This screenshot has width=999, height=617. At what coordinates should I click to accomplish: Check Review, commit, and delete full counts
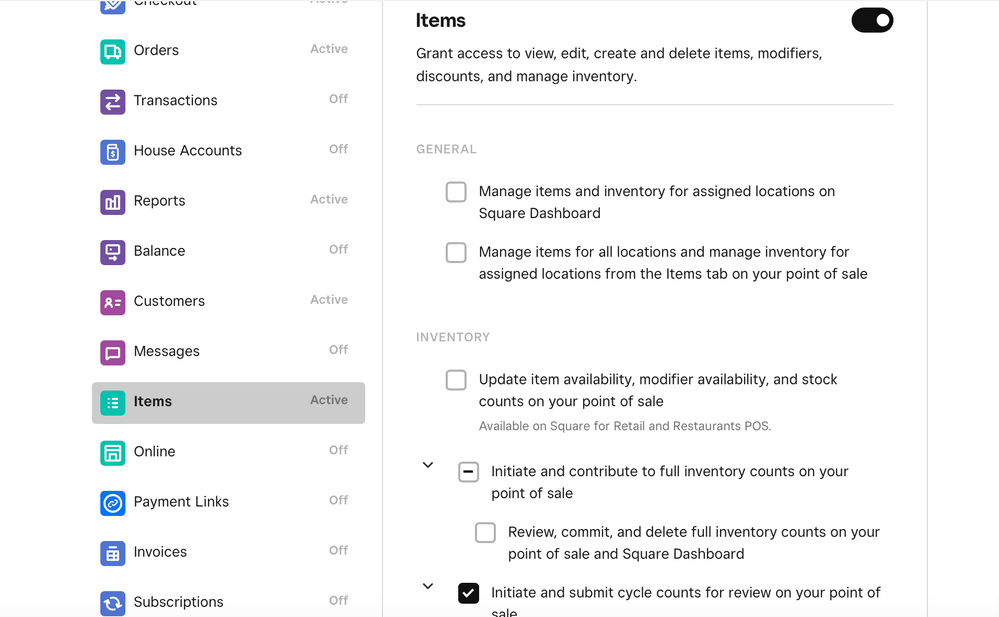pos(485,533)
